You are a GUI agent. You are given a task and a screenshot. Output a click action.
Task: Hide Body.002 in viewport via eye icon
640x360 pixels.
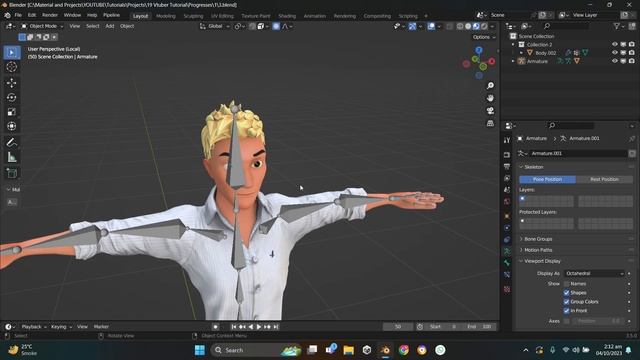615,53
